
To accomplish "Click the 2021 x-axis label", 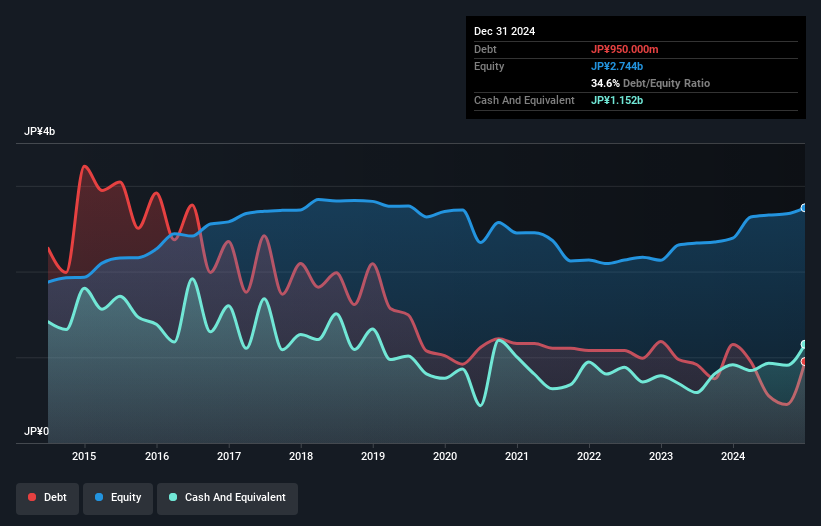I will [517, 456].
